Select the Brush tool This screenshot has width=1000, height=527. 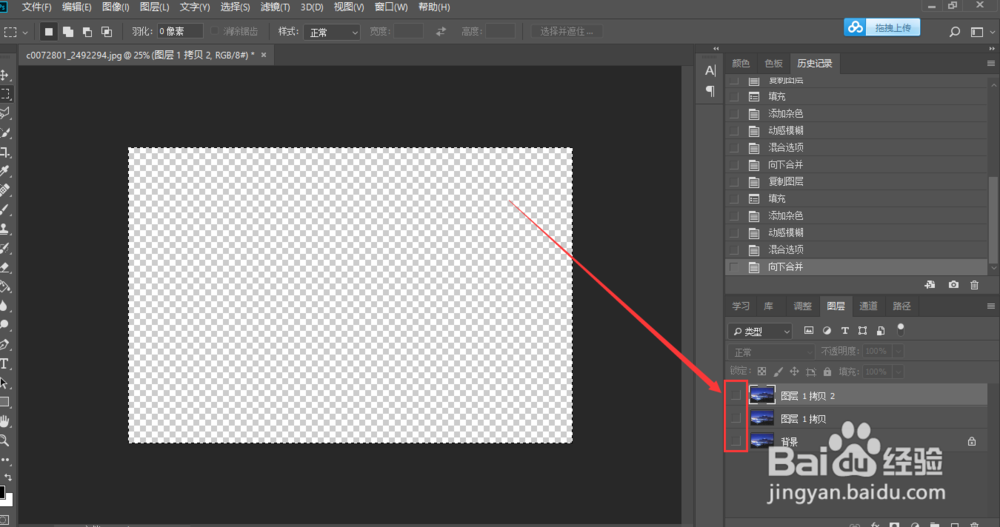point(4,209)
